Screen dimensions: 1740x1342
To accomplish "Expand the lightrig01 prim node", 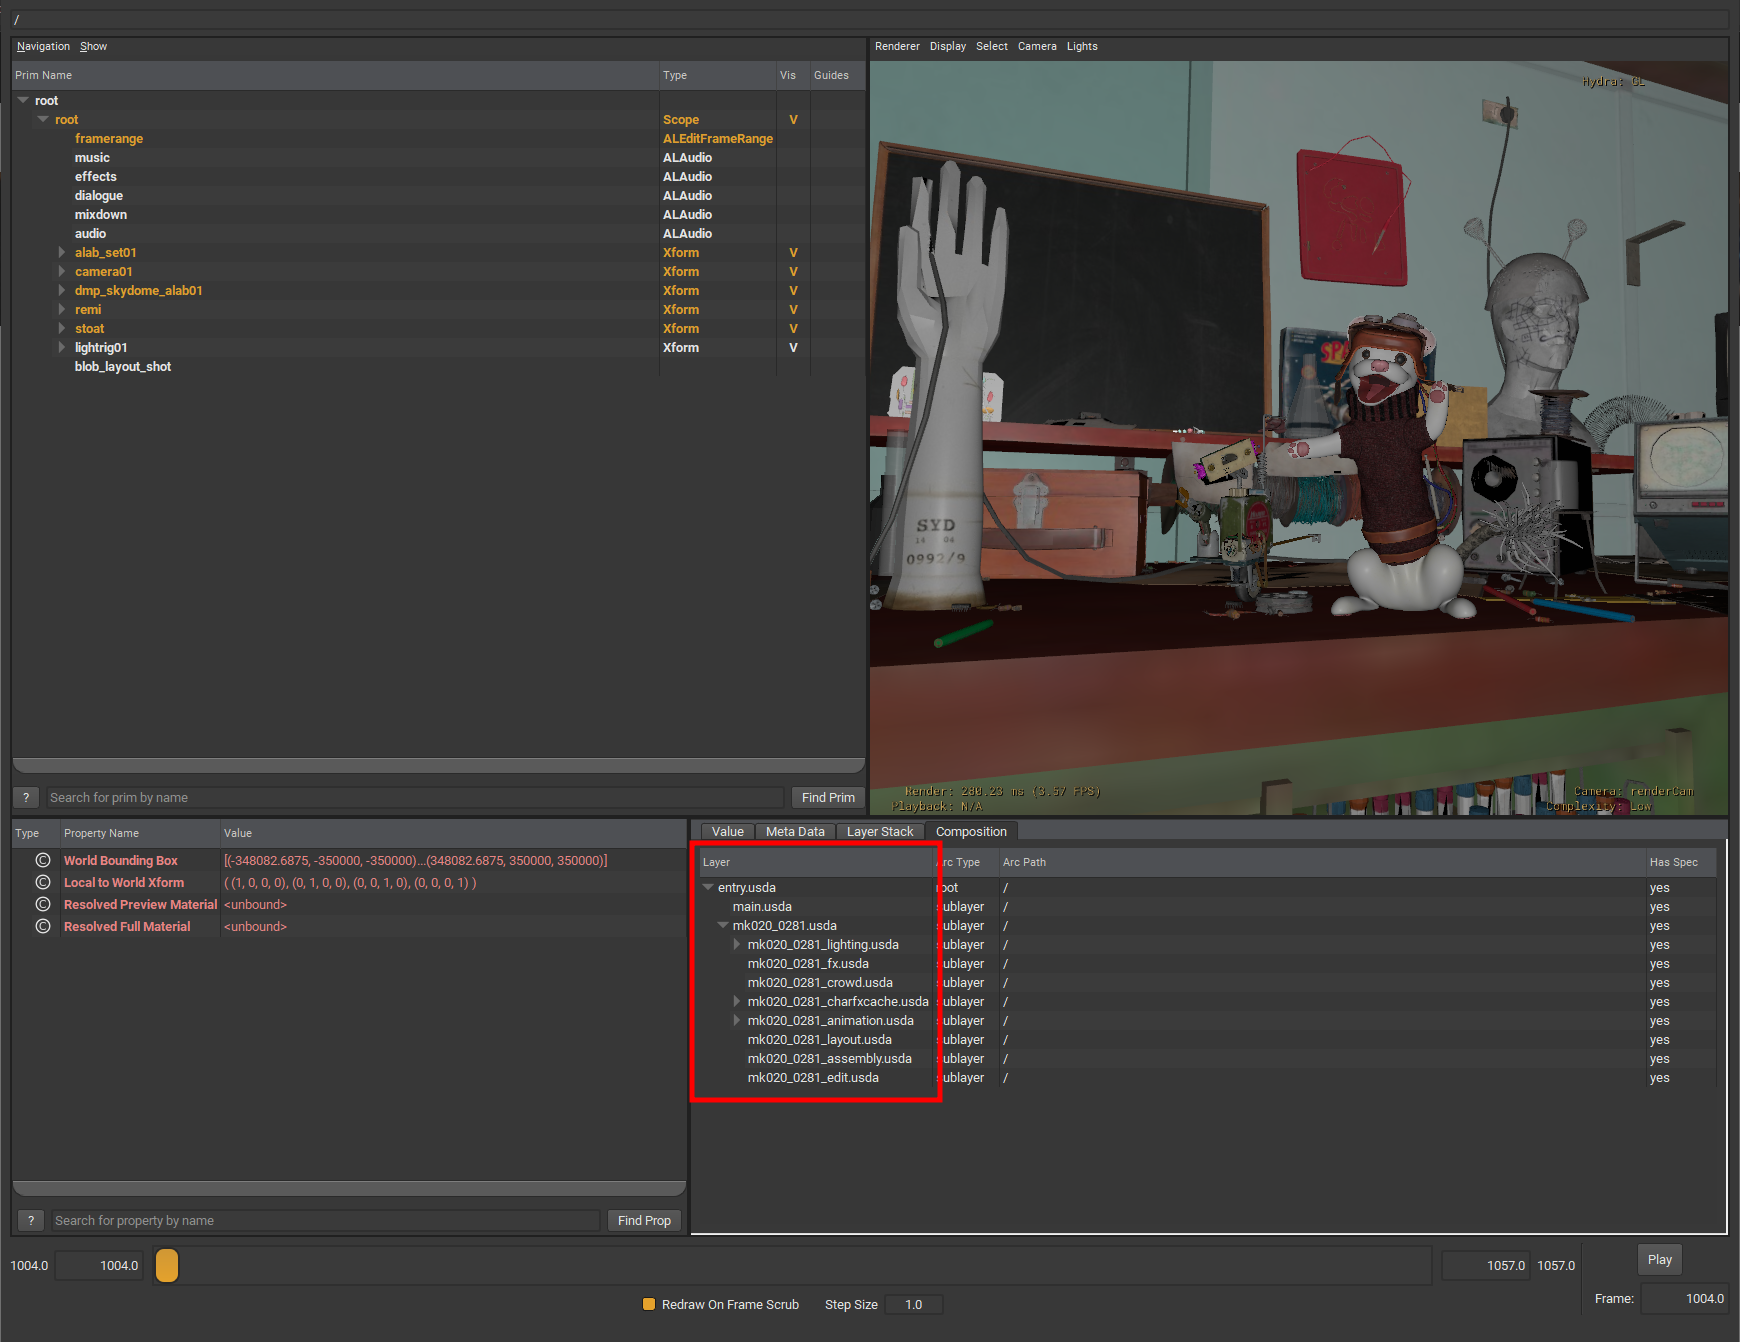I will [62, 348].
